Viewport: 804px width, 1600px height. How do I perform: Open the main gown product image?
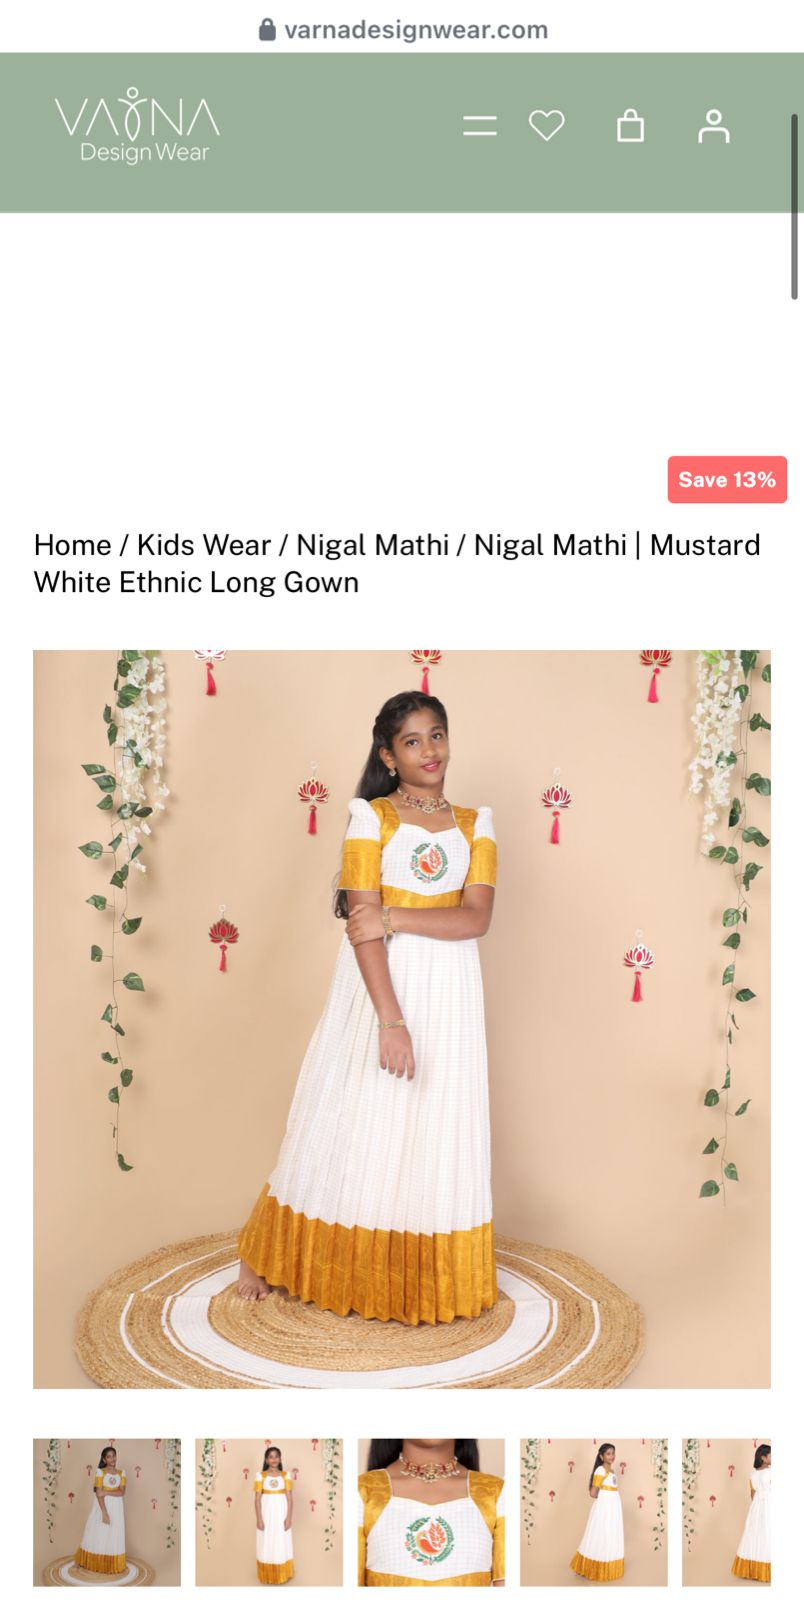pos(402,1019)
